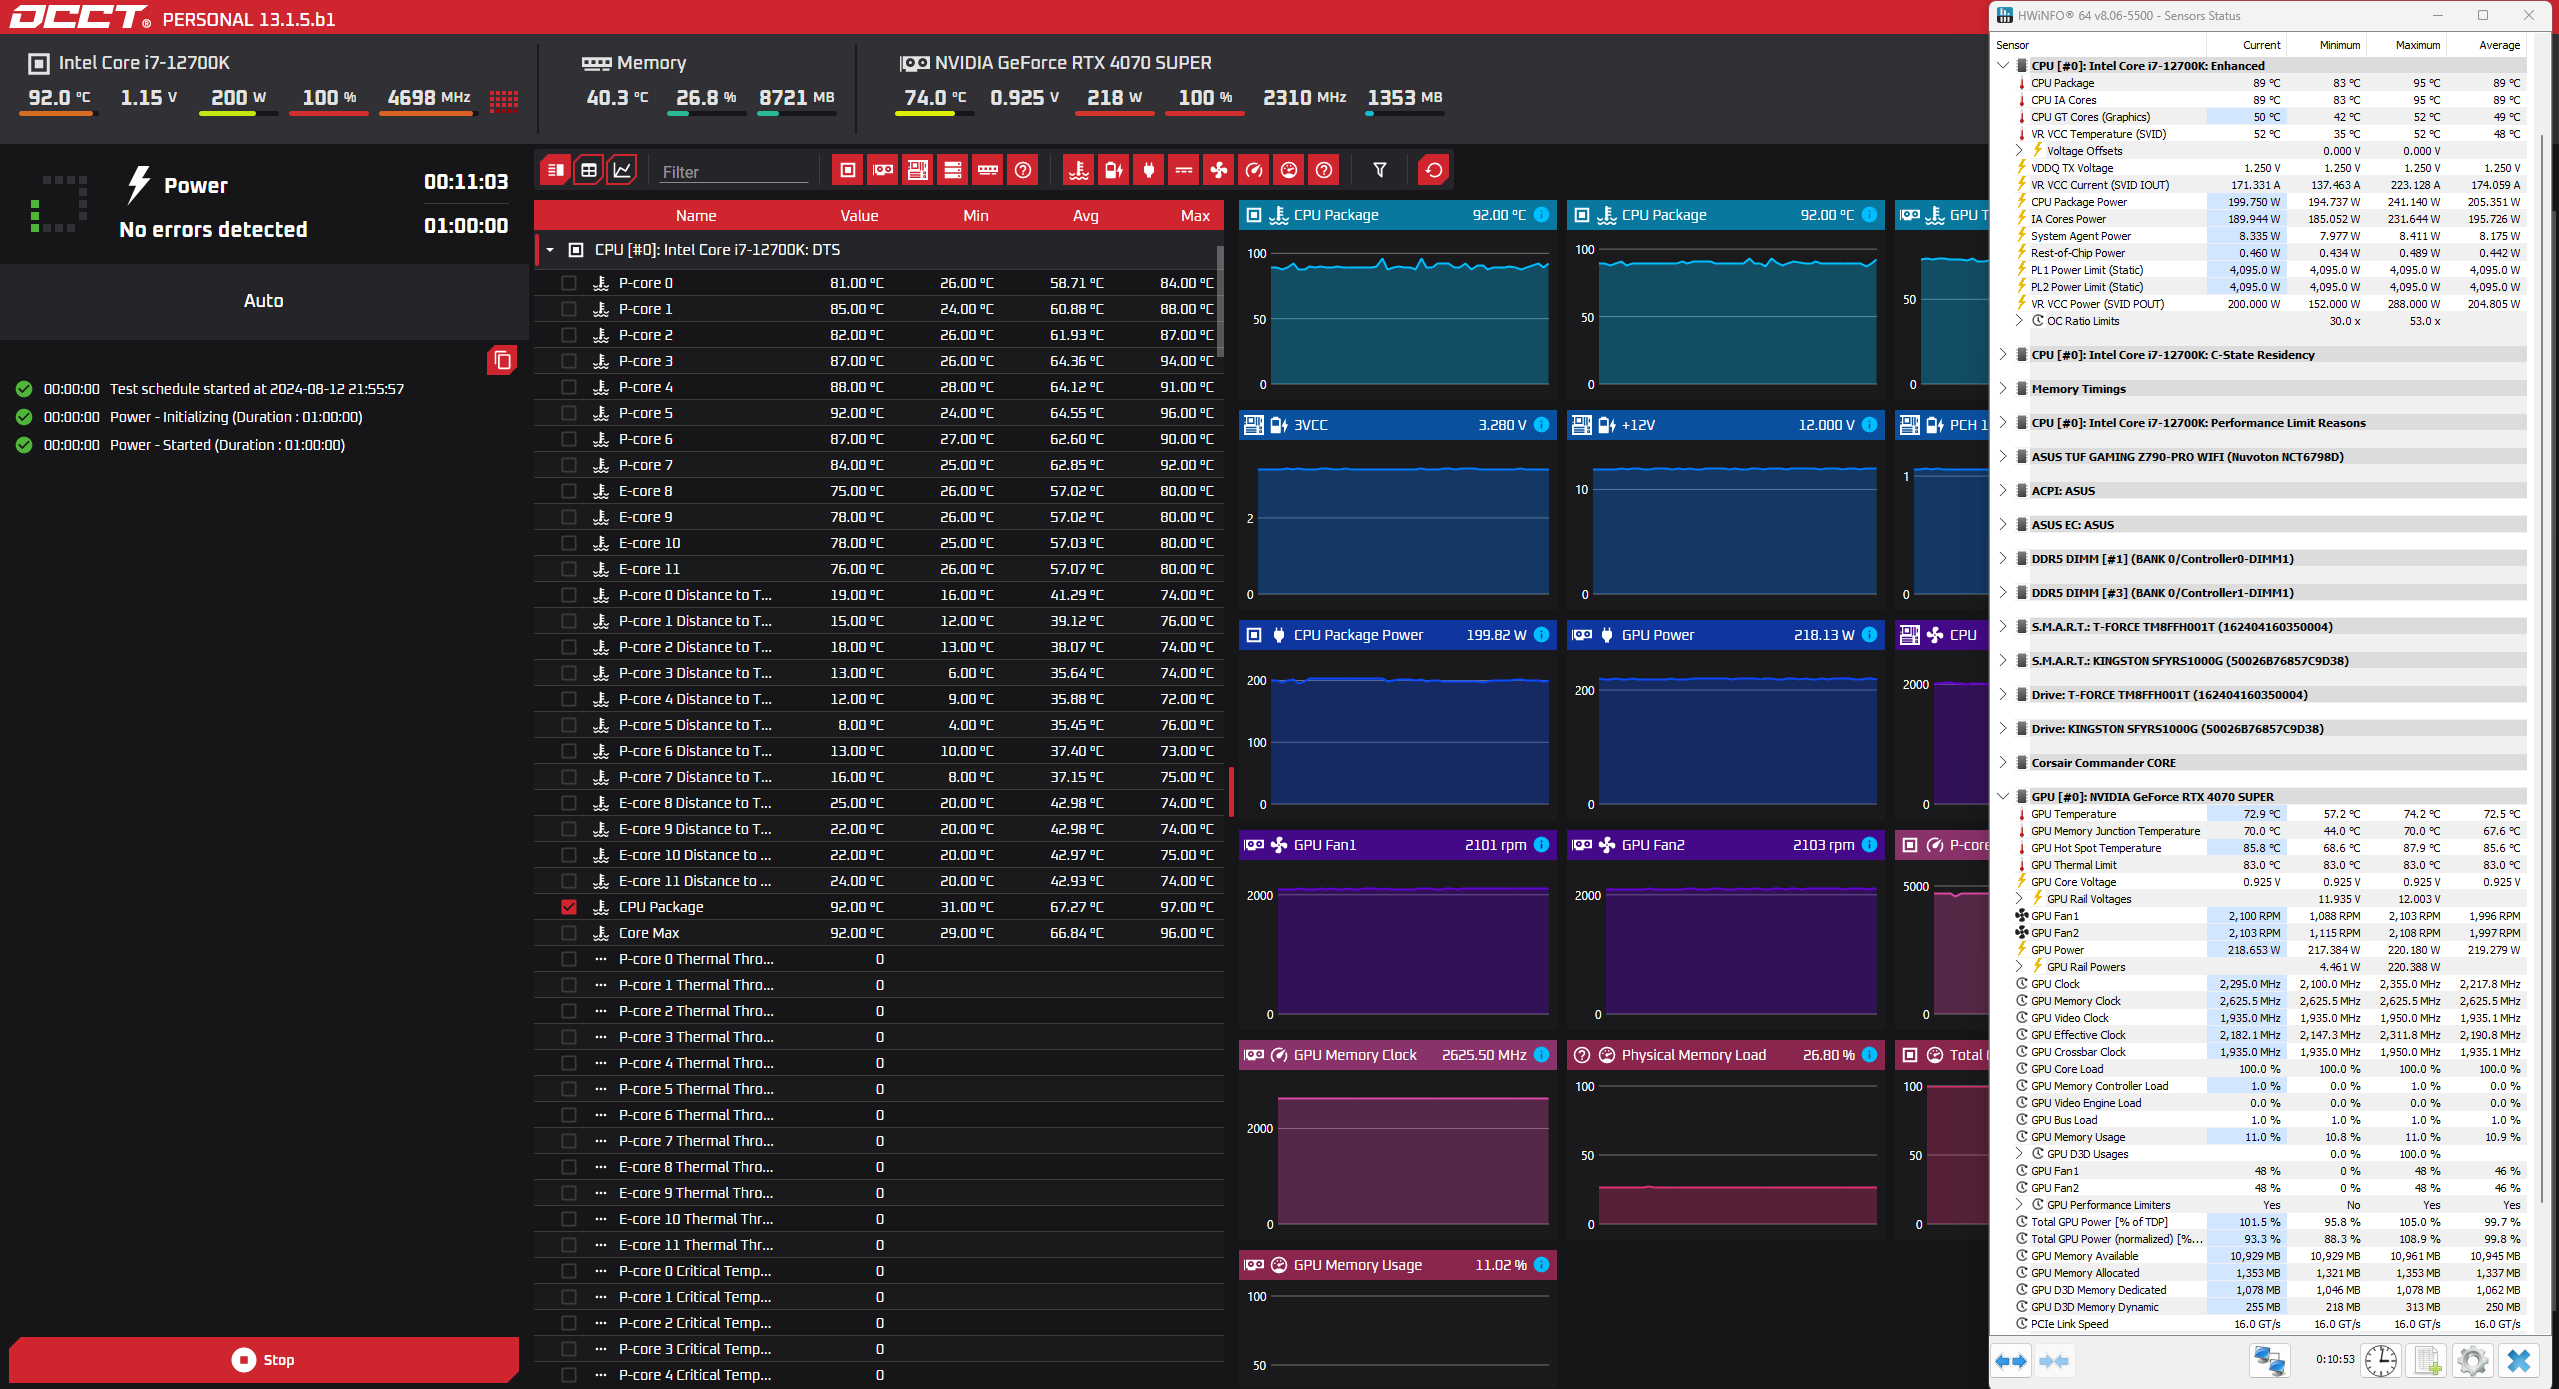Filter sensors by CPU chip icon

(x=847, y=170)
